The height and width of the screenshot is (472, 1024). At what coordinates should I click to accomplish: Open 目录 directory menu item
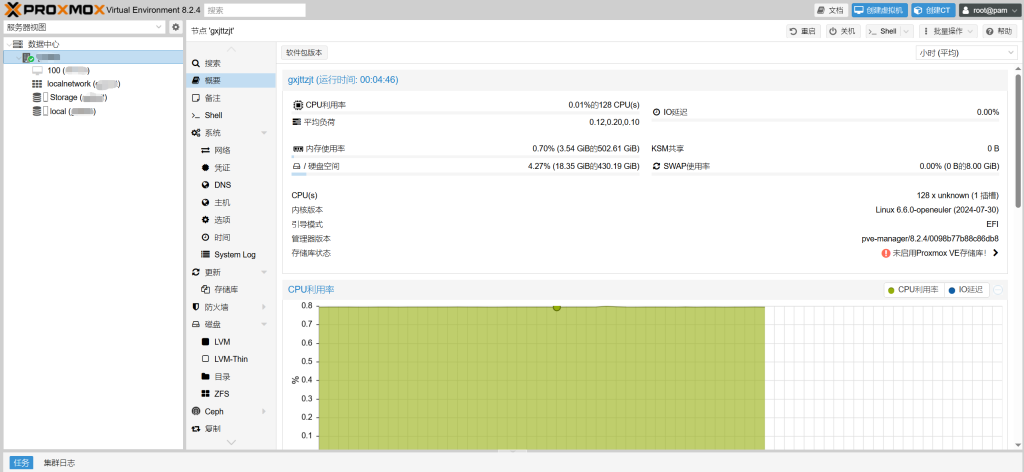pos(231,377)
